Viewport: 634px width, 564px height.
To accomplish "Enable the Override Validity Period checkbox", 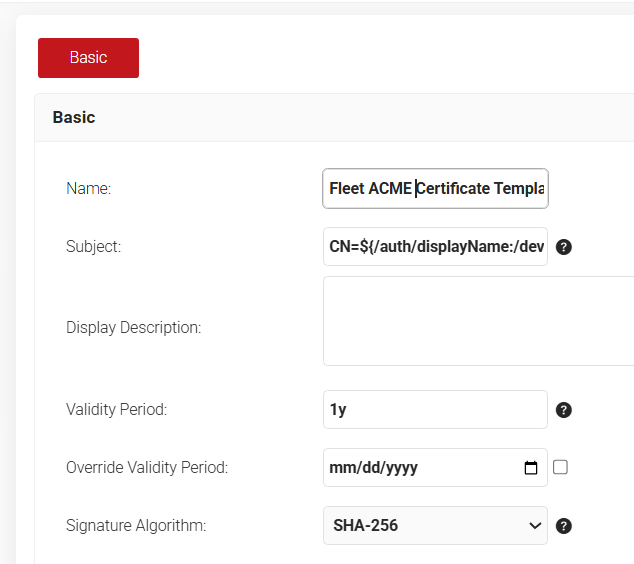I will [x=560, y=467].
